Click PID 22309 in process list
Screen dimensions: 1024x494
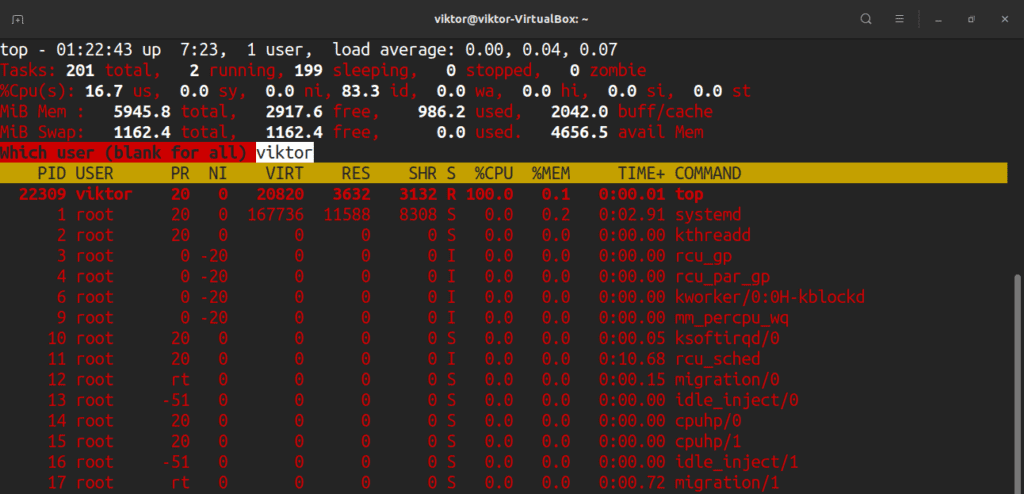[42, 195]
